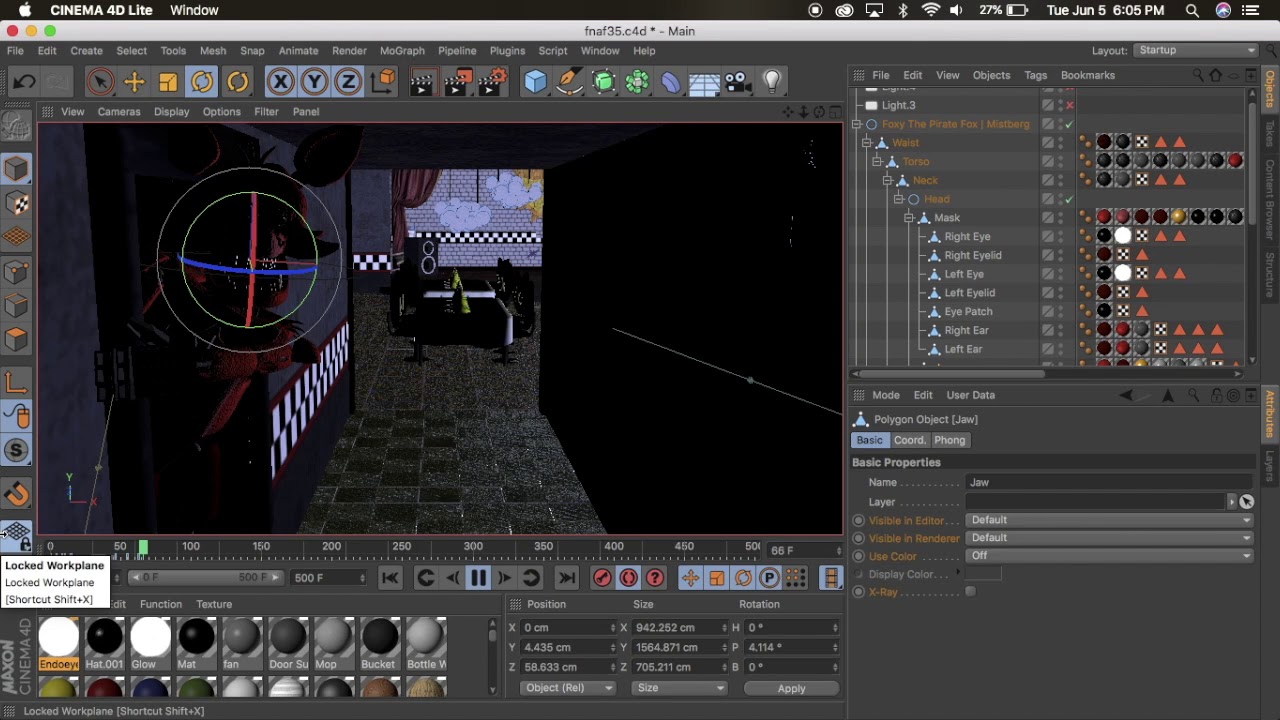Click the Record Active Objects button
This screenshot has width=1280, height=720.
(x=602, y=578)
